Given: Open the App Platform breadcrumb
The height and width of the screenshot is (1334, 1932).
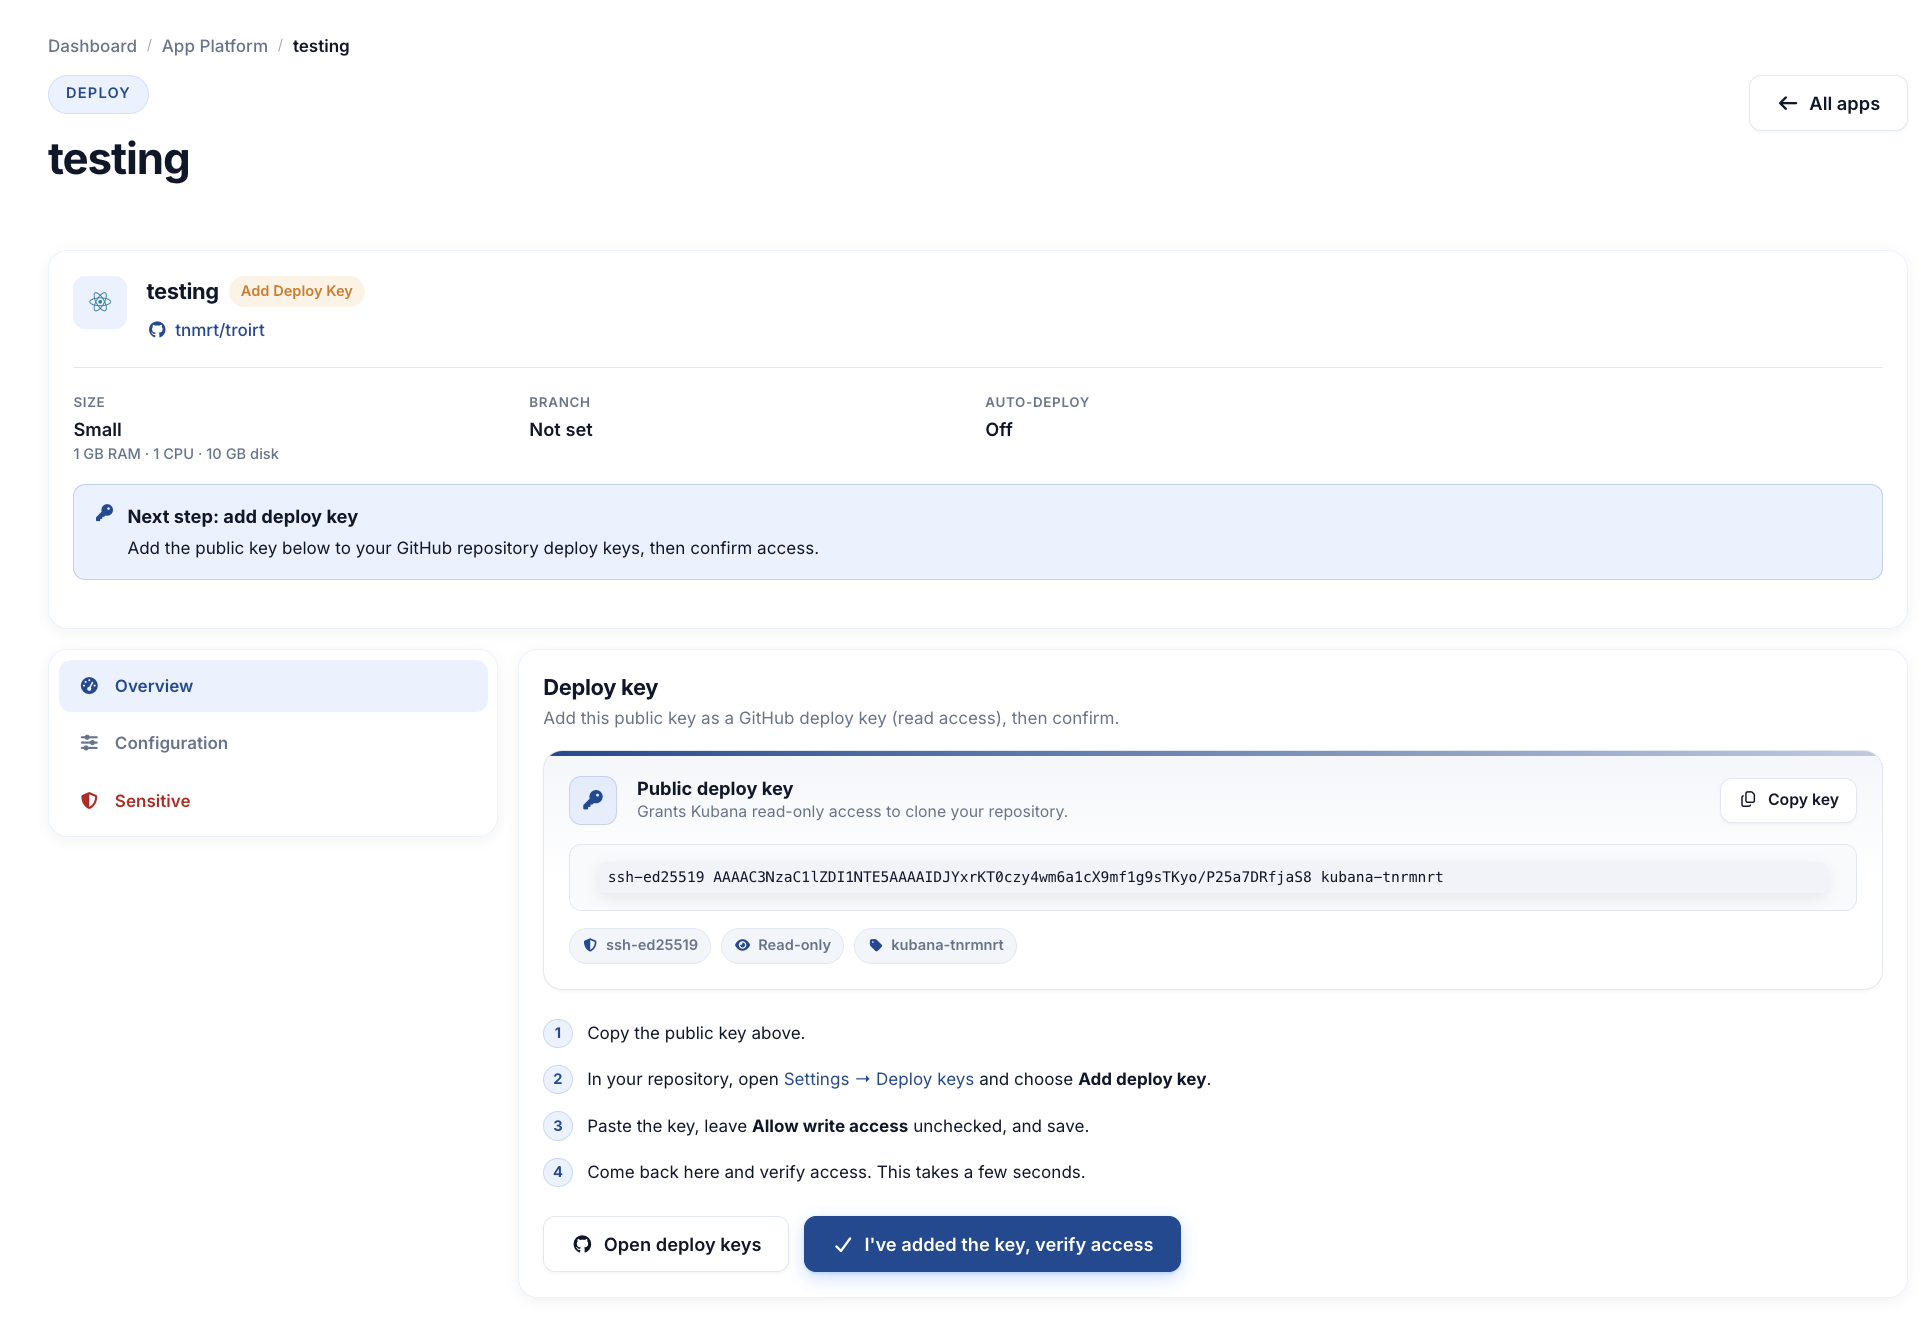Looking at the screenshot, I should tap(215, 46).
